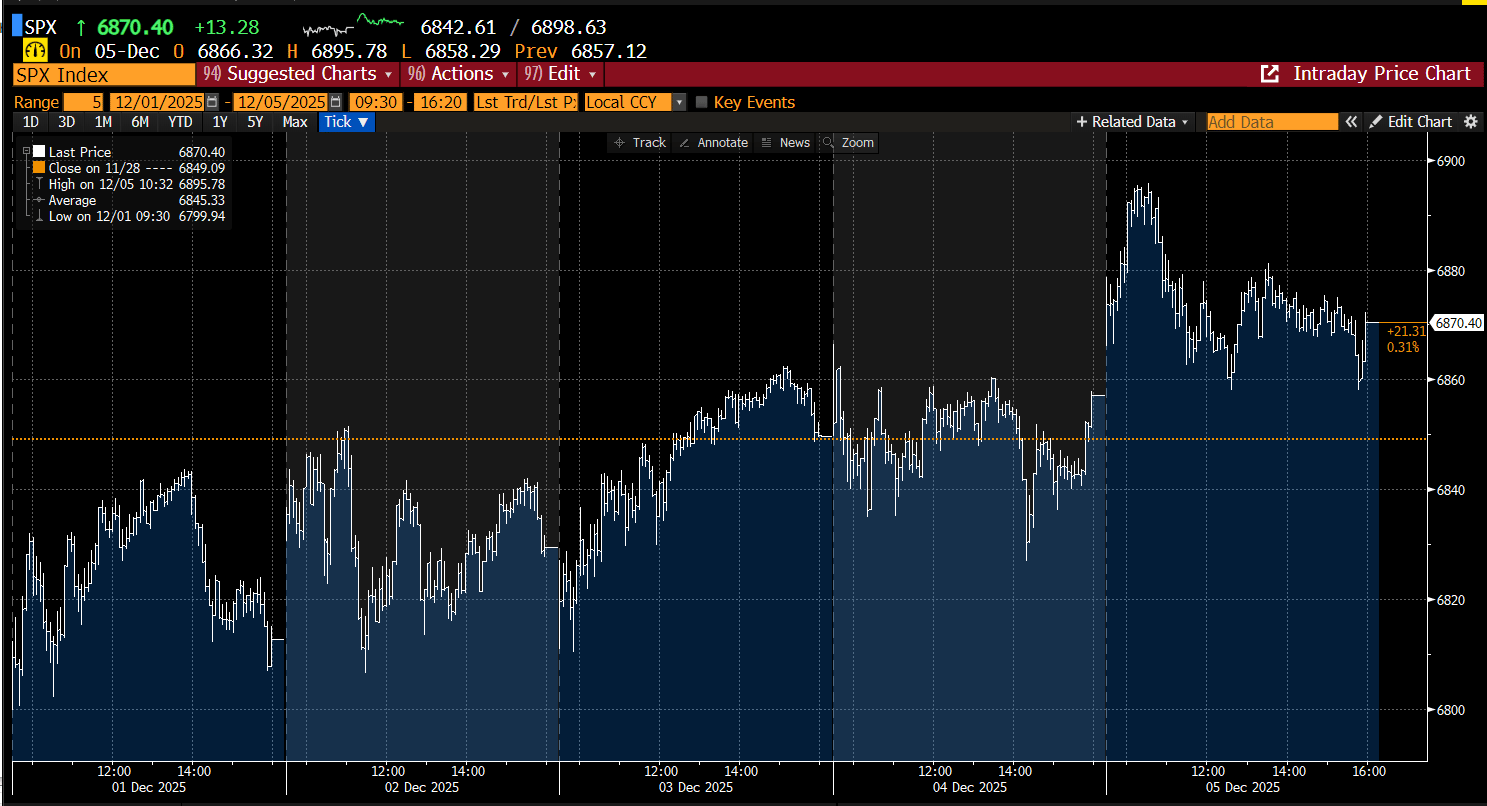Click the 04 Dec 2025 date label

click(969, 788)
